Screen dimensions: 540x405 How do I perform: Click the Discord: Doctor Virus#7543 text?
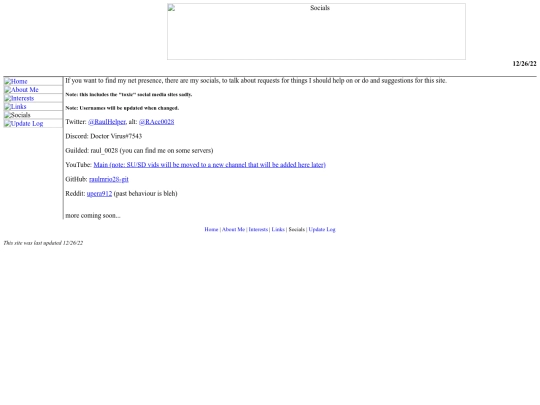pyautogui.click(x=104, y=136)
